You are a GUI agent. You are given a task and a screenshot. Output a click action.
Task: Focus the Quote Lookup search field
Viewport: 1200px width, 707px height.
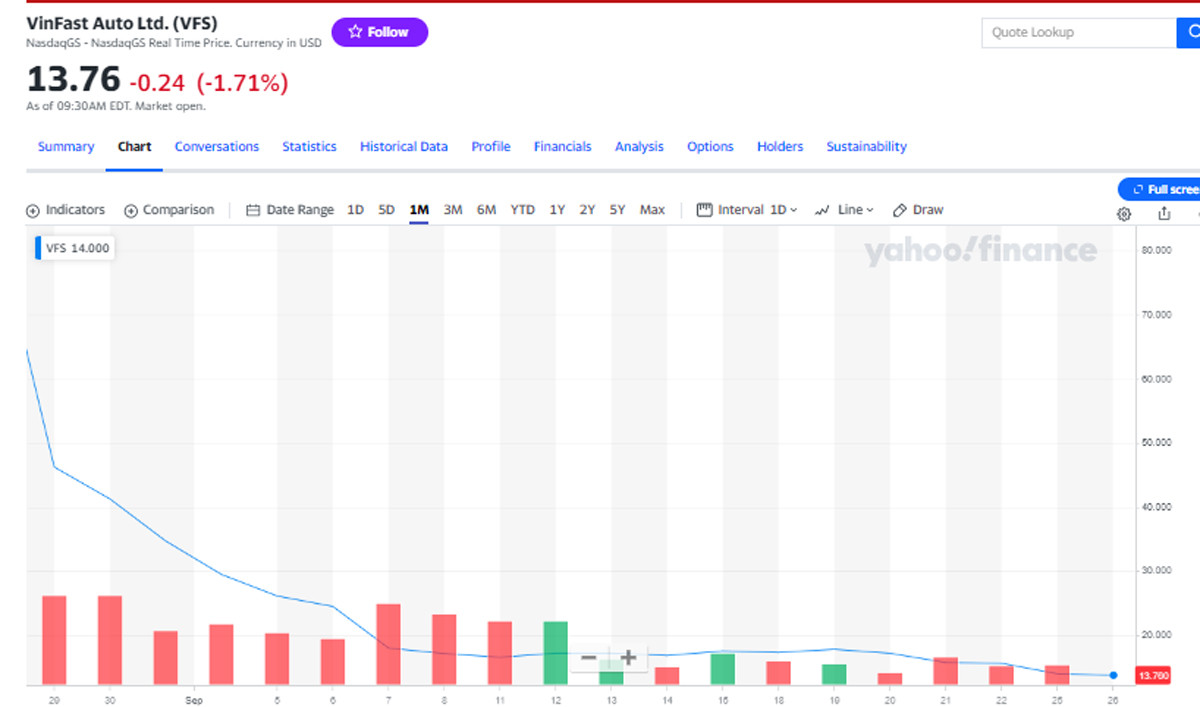[x=1078, y=33]
